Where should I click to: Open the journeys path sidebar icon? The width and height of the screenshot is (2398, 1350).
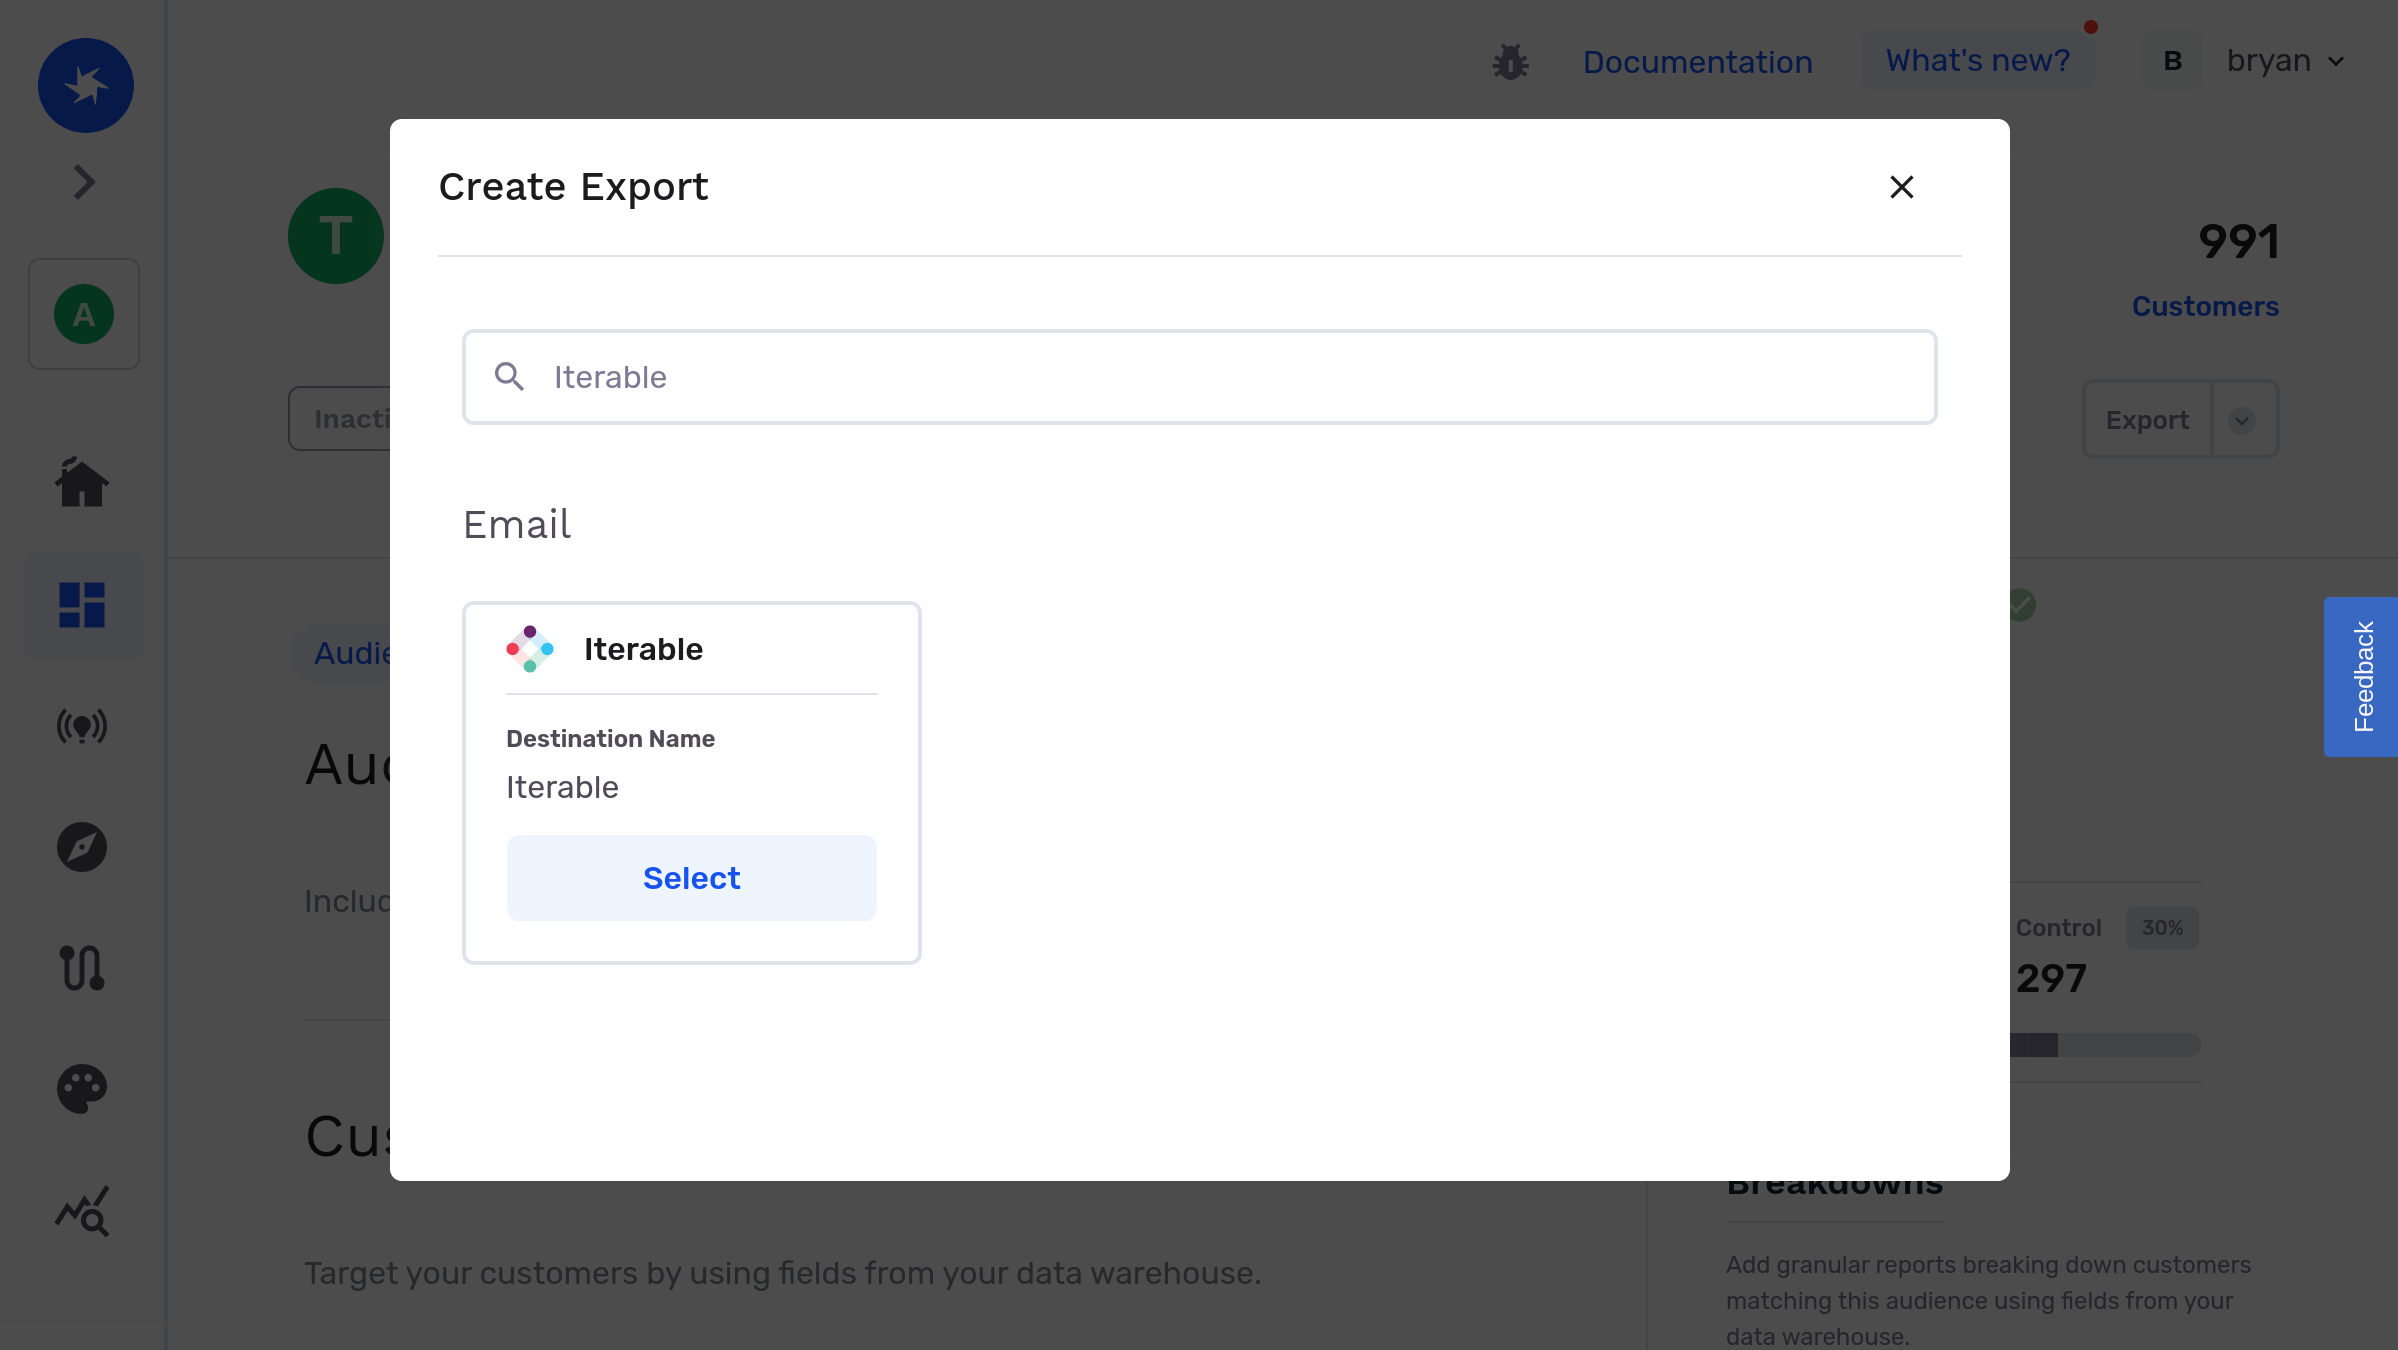point(82,968)
